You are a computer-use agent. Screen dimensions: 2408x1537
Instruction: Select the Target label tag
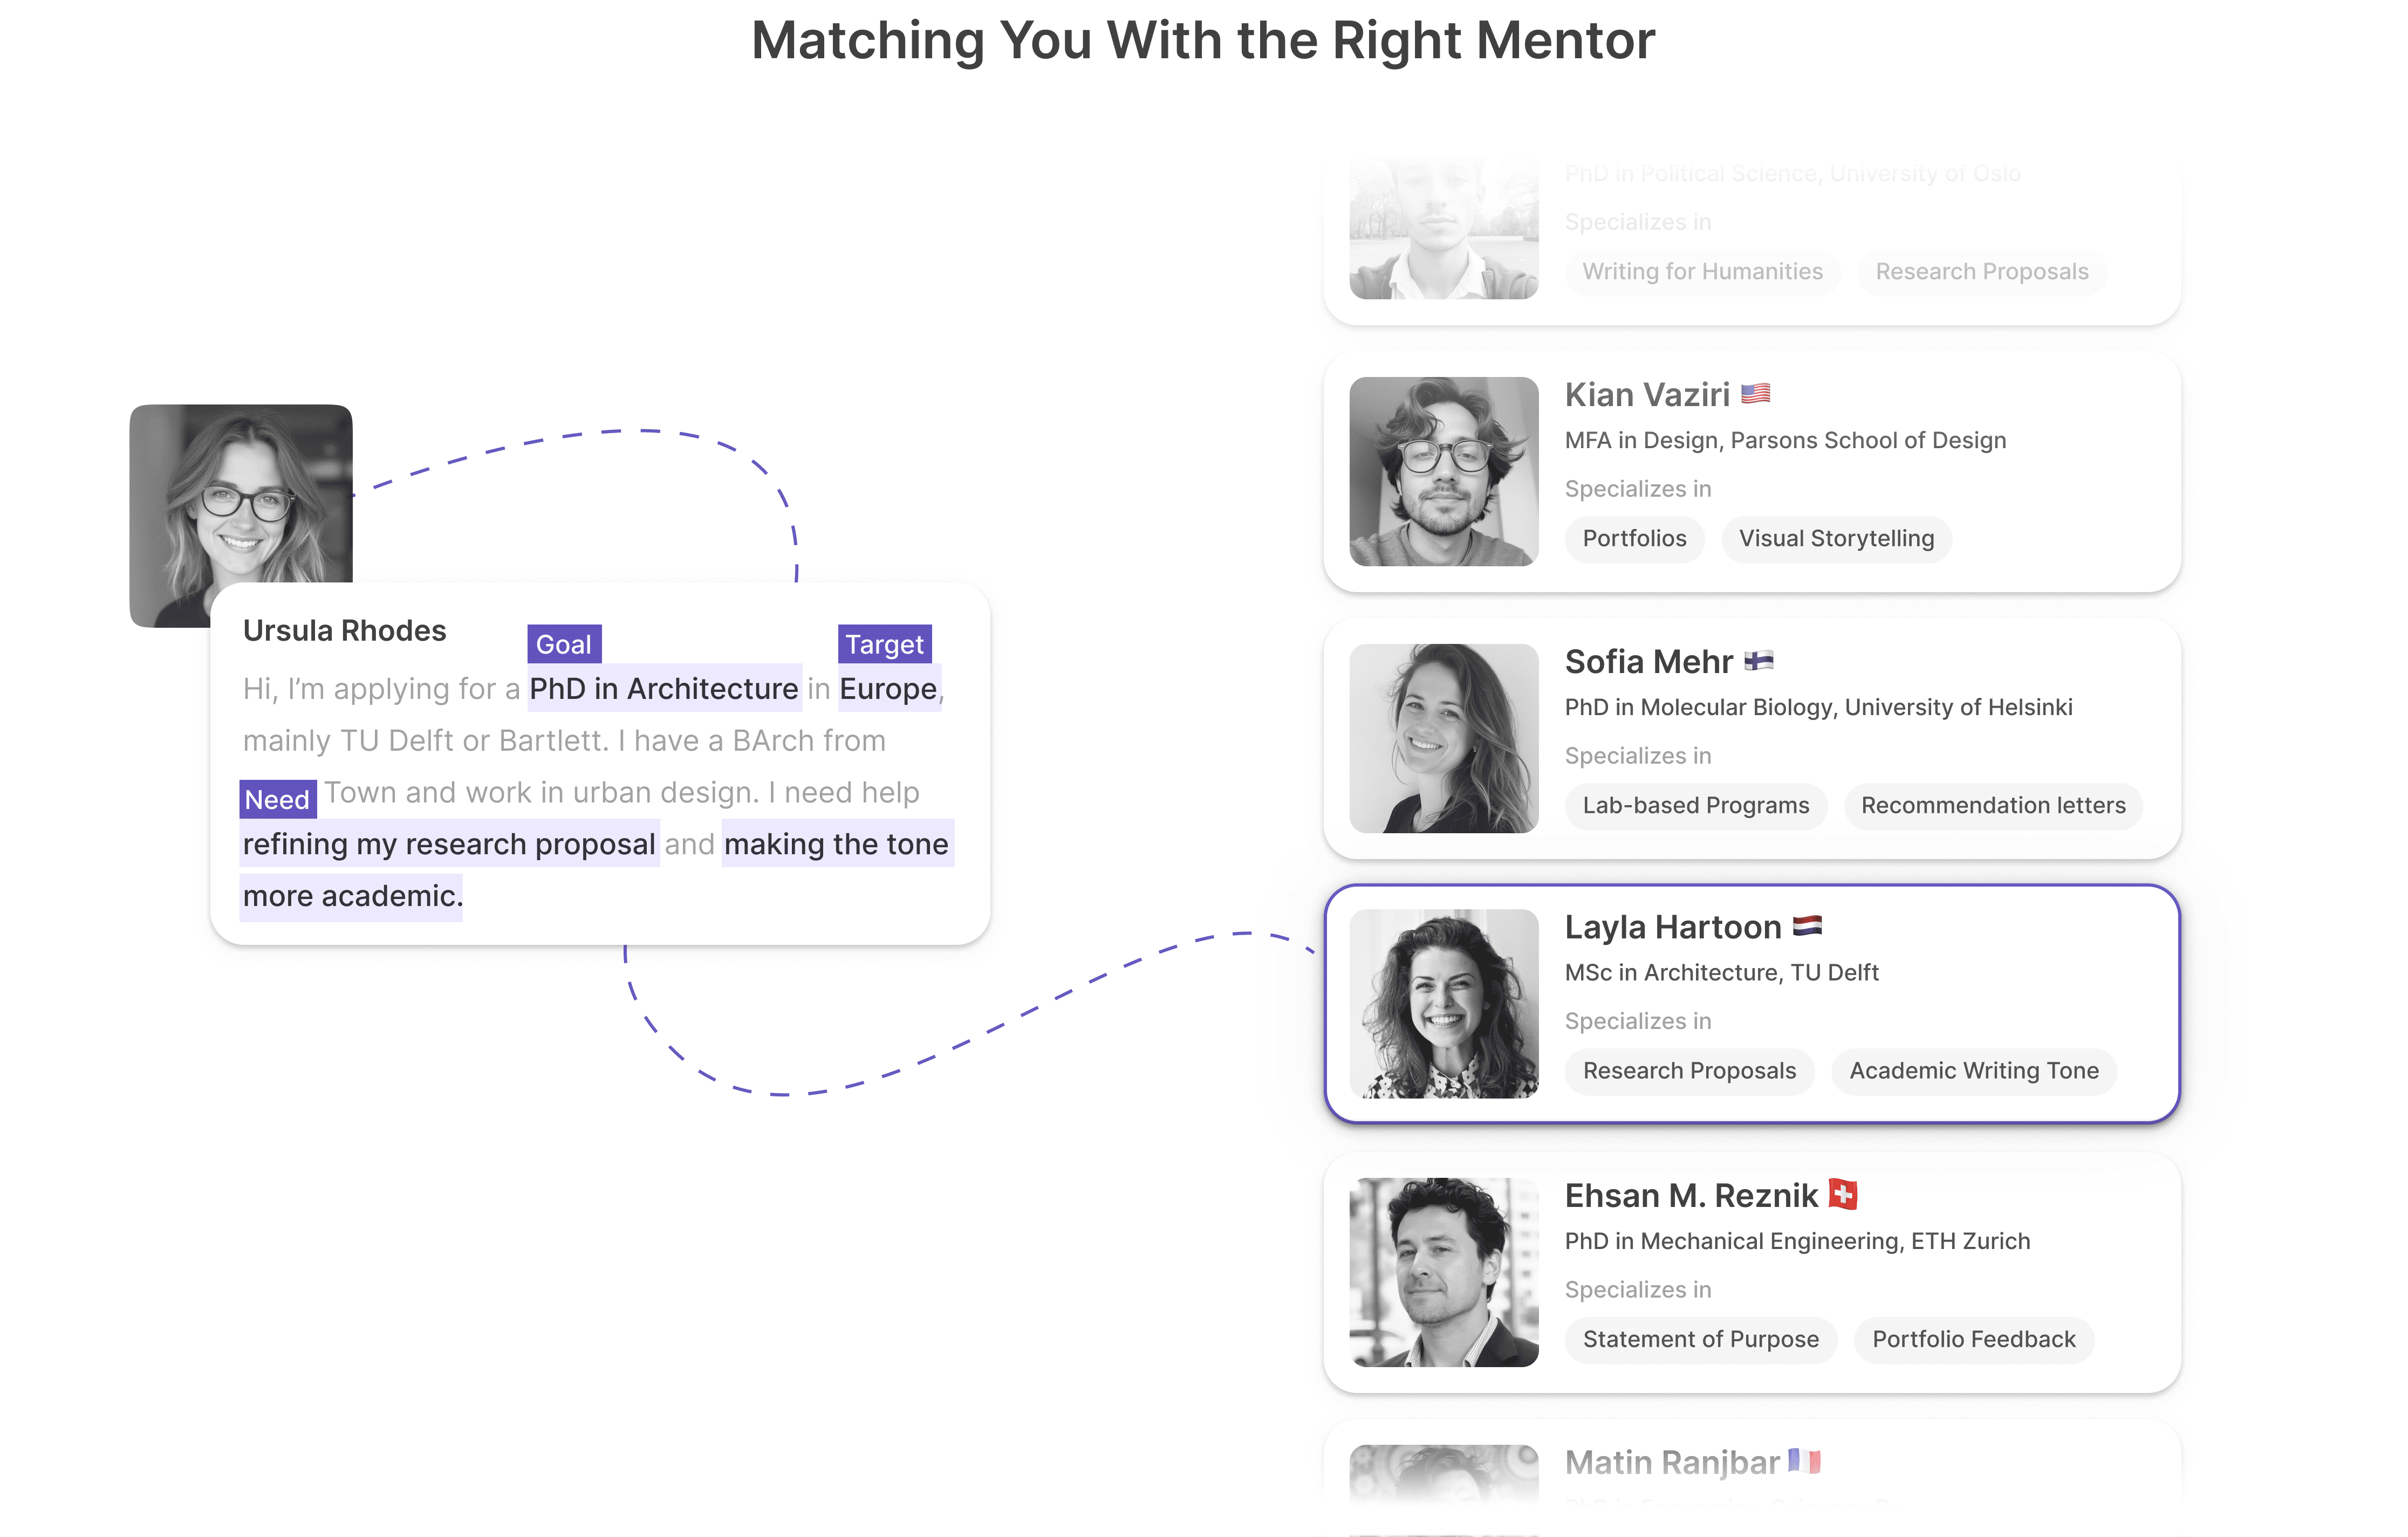(884, 644)
